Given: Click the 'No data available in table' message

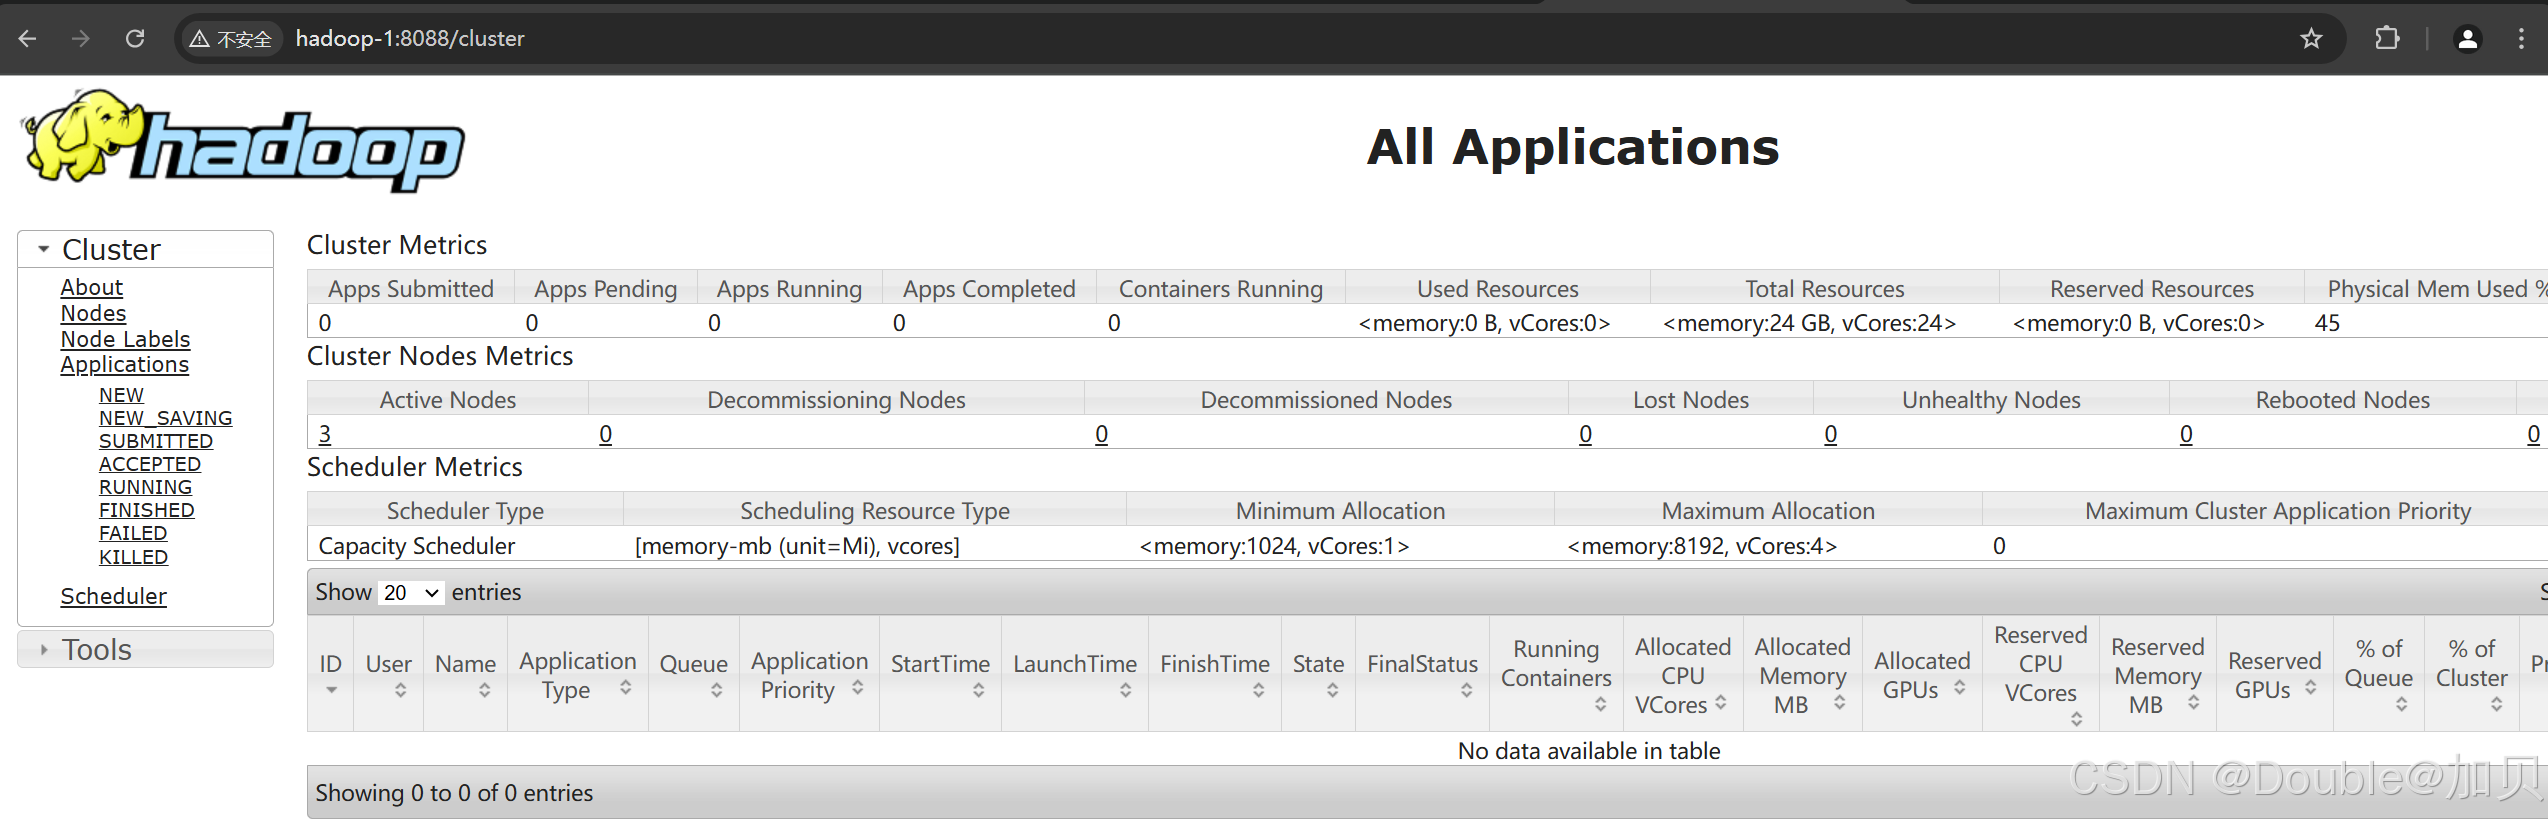Looking at the screenshot, I should (1589, 751).
